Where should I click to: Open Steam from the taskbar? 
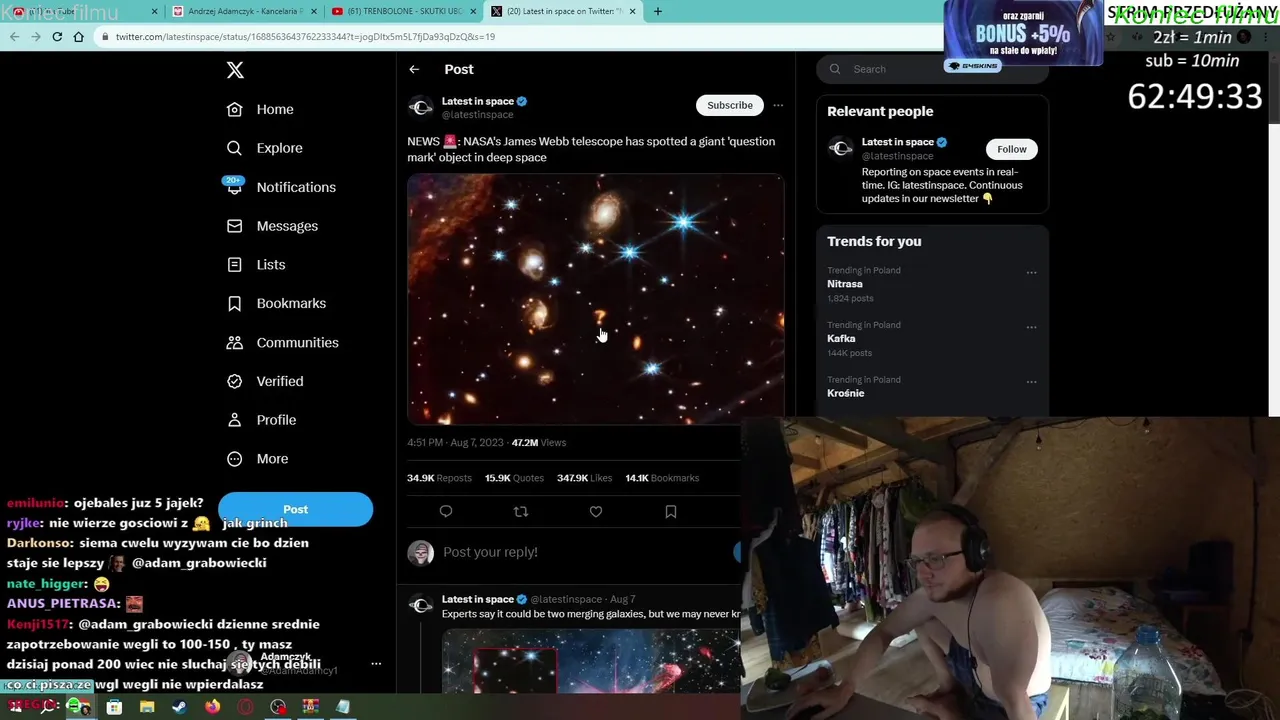[179, 707]
